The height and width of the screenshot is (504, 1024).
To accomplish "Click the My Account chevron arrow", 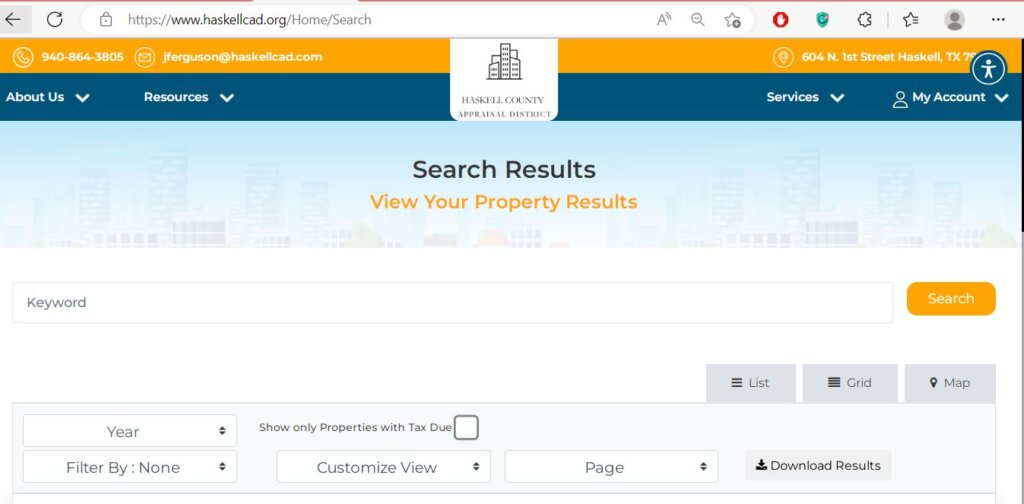I will [x=1002, y=98].
